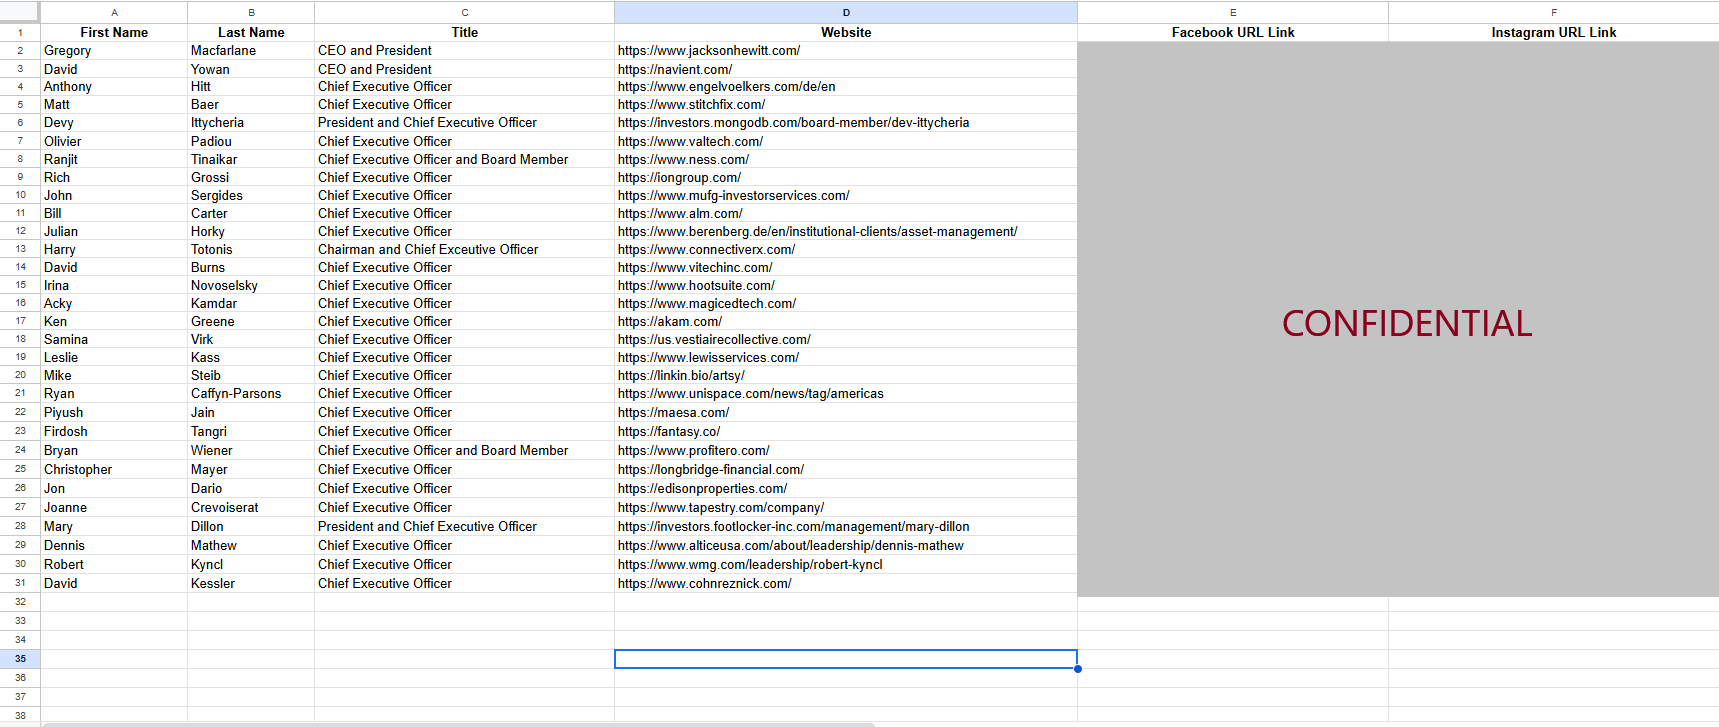Select the cell containing "Gregory"
The height and width of the screenshot is (727, 1719).
[x=114, y=50]
